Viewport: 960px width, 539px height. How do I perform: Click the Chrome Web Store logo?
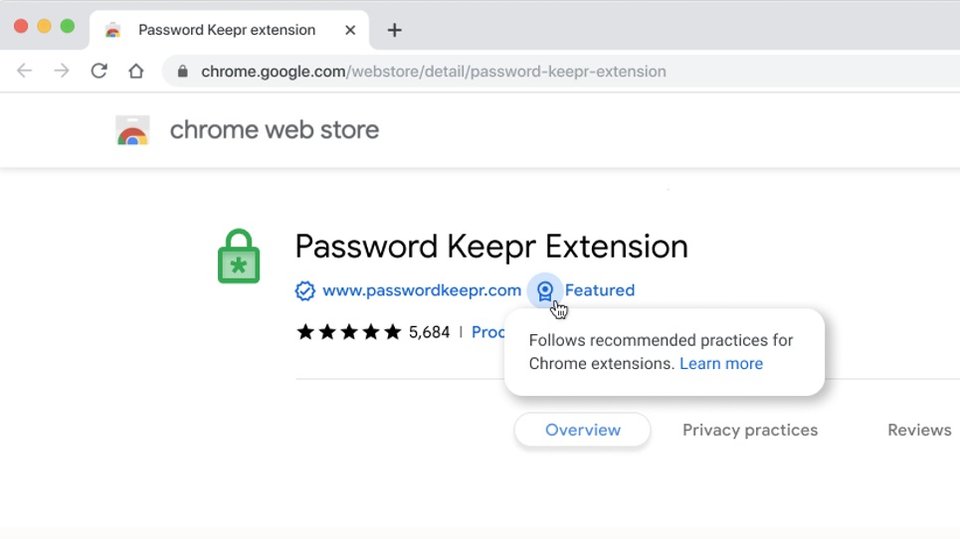point(133,130)
